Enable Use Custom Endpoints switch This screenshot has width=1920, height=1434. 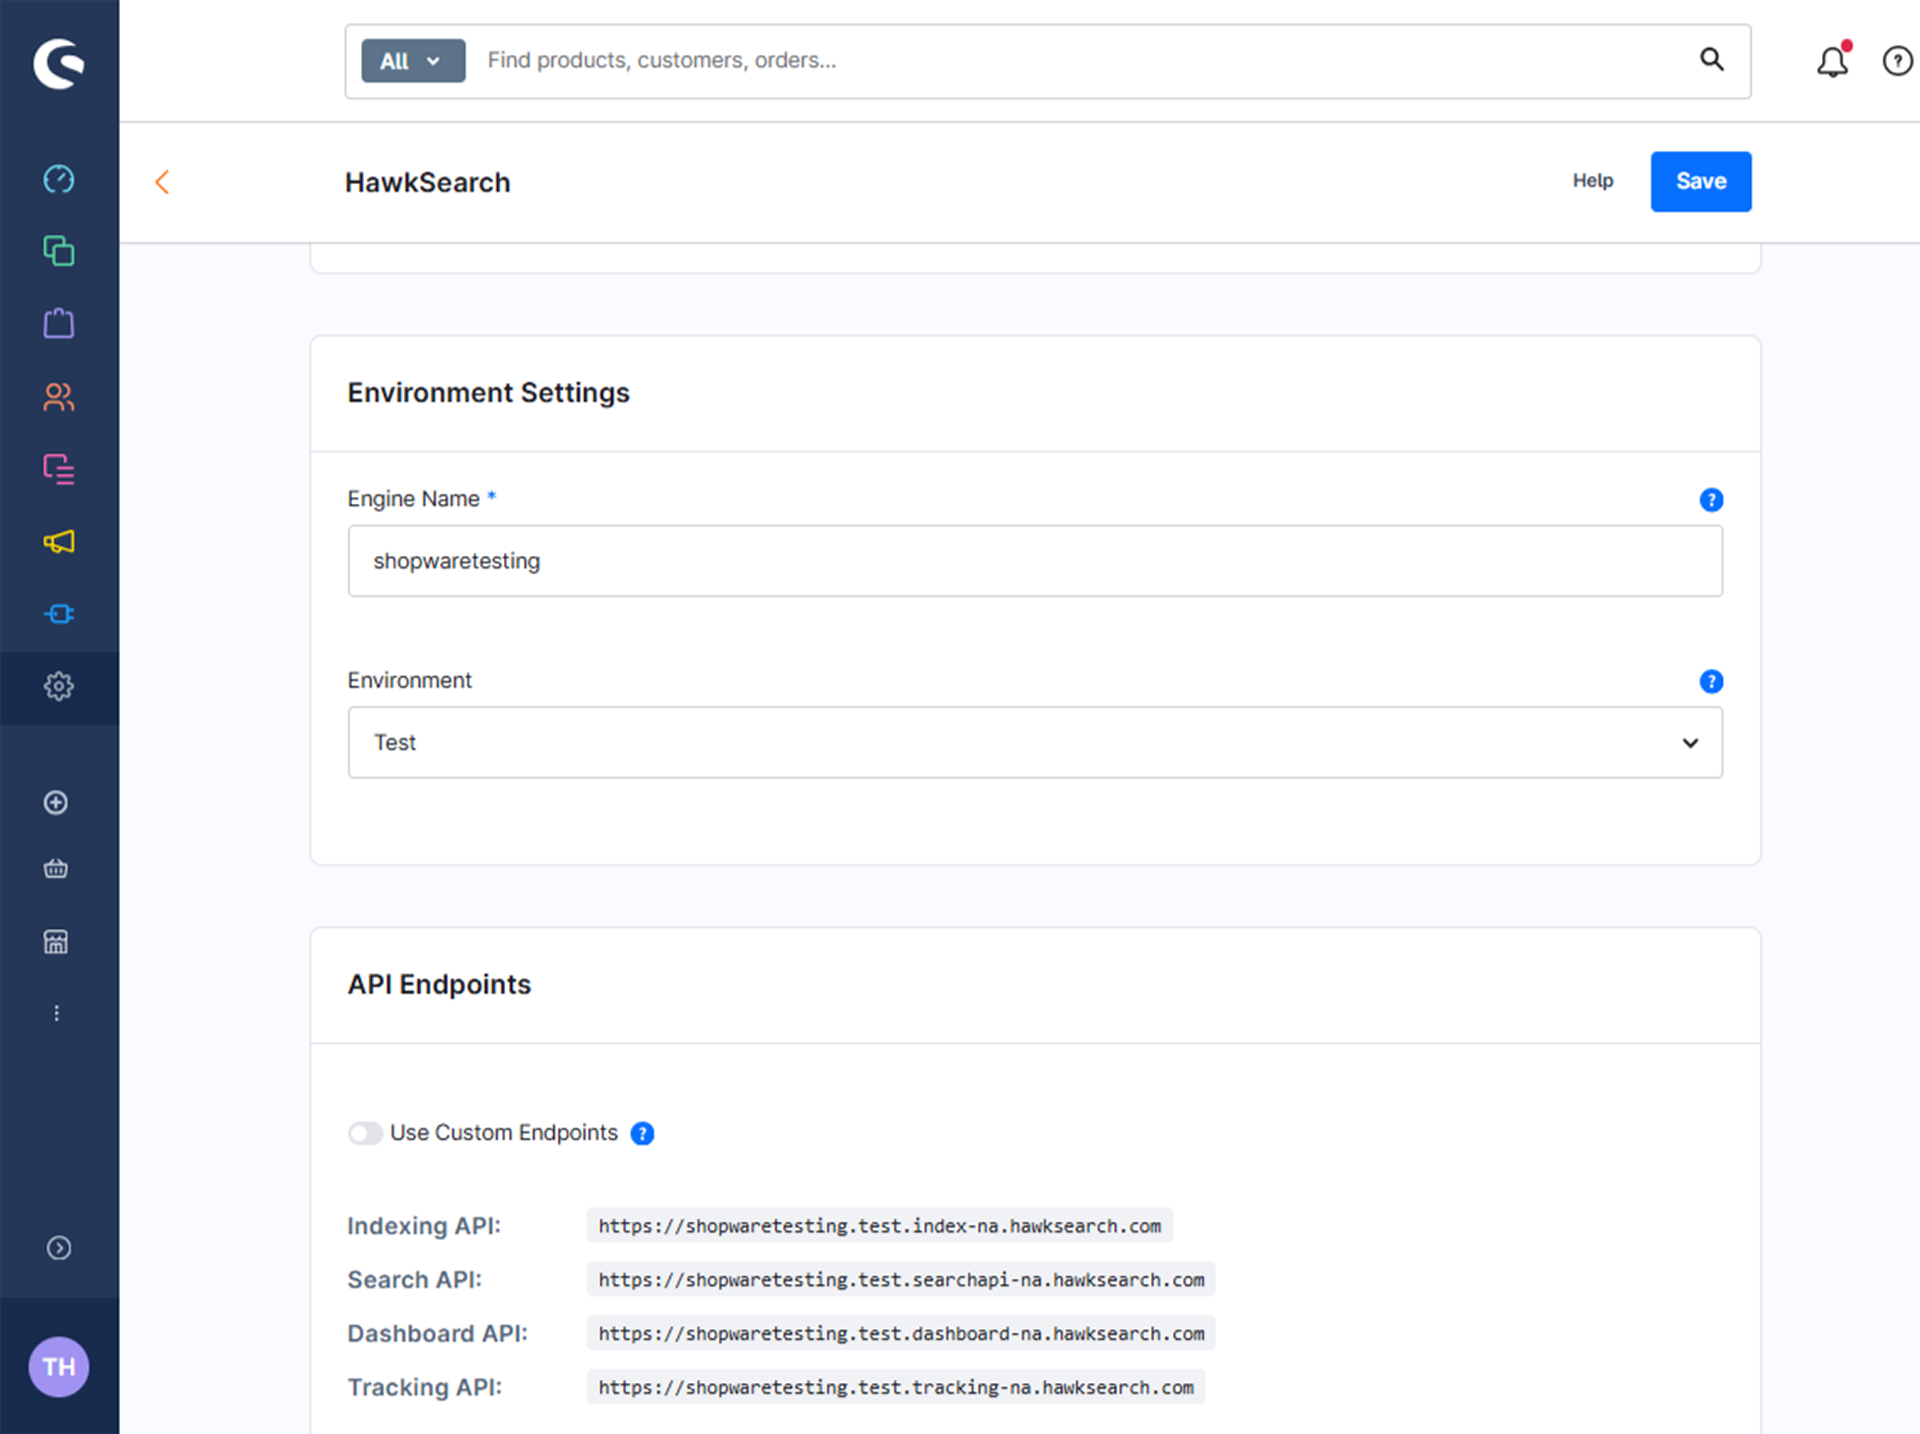coord(365,1133)
